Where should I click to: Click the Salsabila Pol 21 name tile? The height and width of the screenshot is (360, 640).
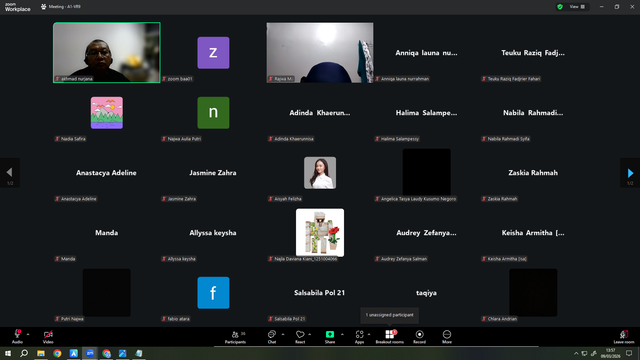320,293
